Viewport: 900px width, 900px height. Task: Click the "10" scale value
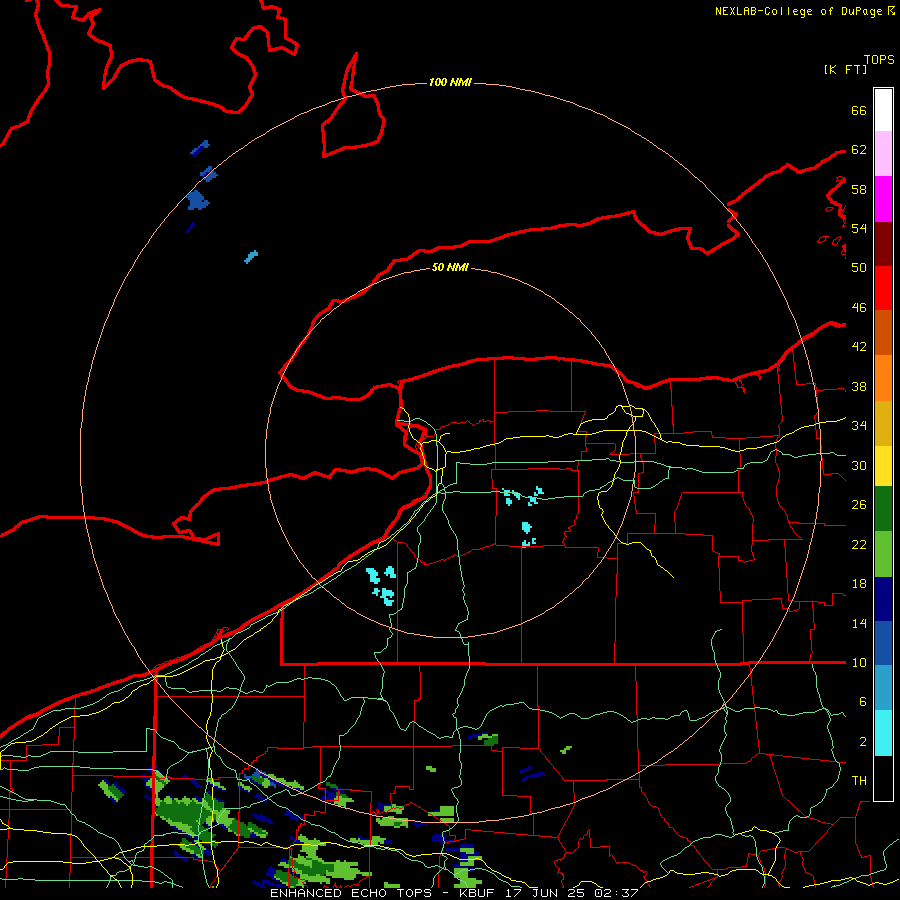coord(859,662)
